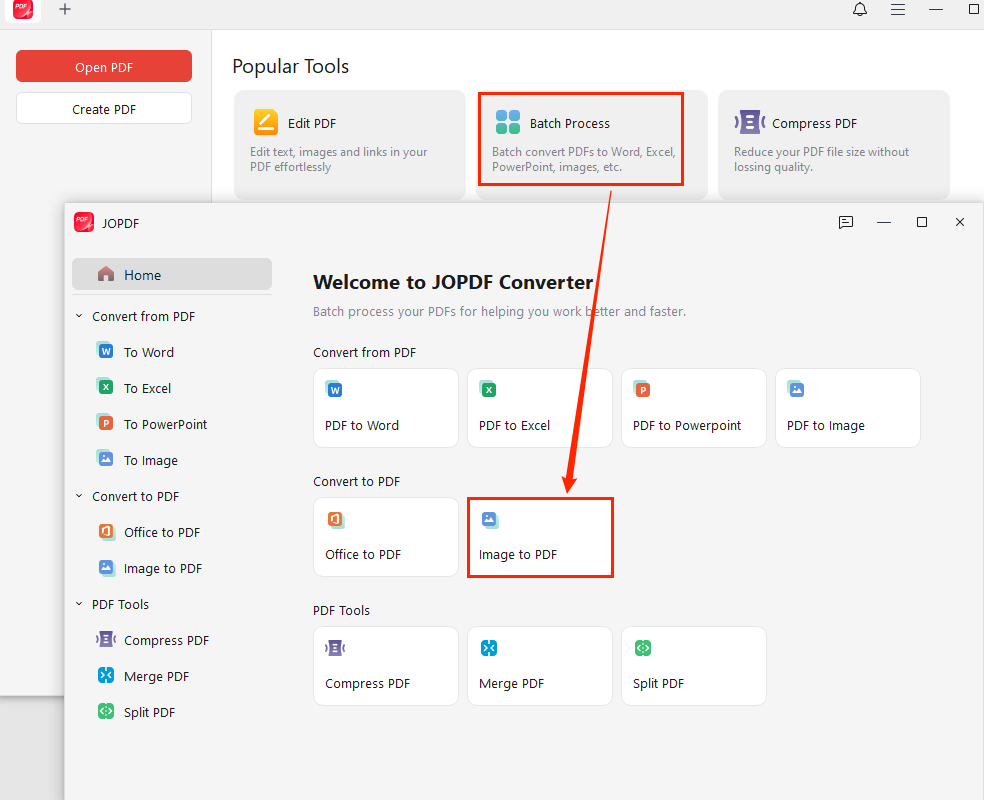
Task: Open the Compress PDF card in converter
Action: point(386,666)
